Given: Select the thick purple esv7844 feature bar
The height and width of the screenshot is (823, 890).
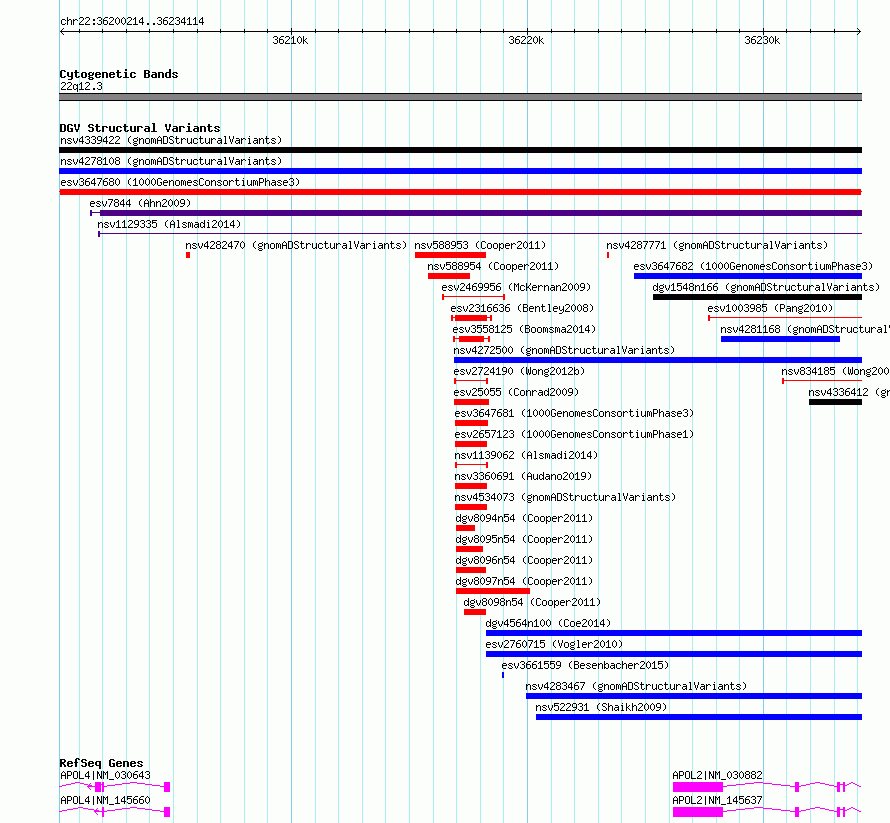Looking at the screenshot, I should click(x=481, y=213).
